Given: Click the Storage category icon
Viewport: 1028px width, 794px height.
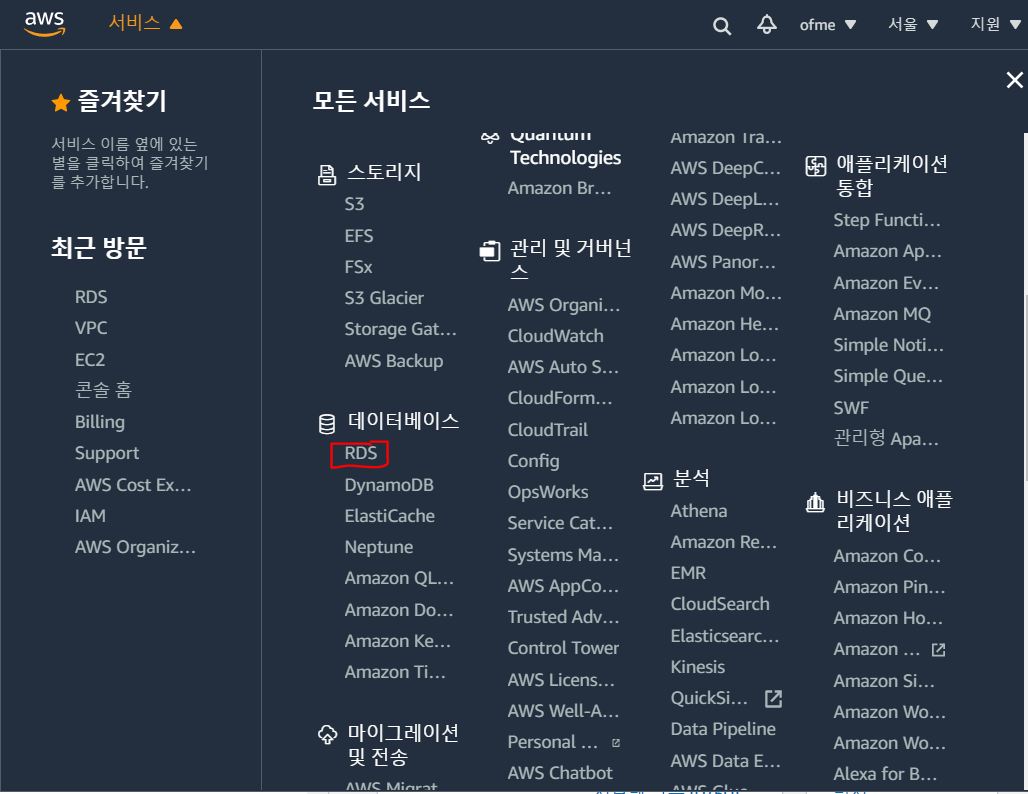Looking at the screenshot, I should [326, 174].
